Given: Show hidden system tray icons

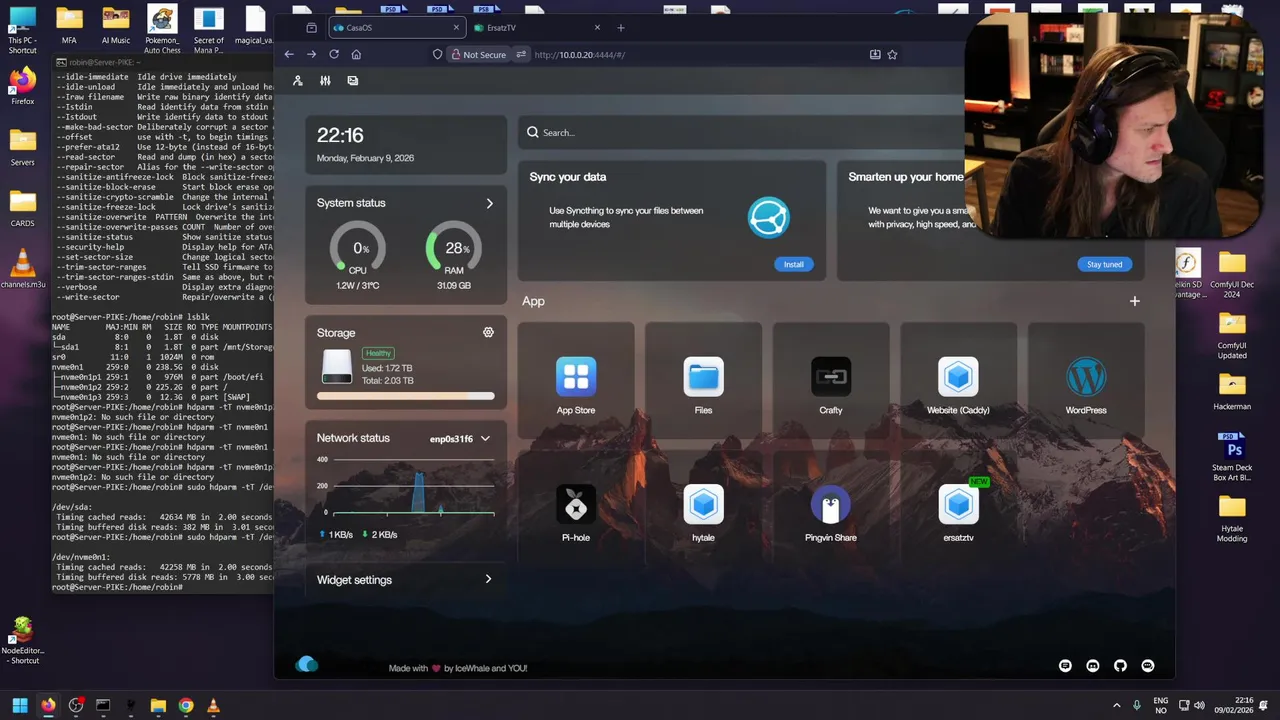Looking at the screenshot, I should (1117, 705).
